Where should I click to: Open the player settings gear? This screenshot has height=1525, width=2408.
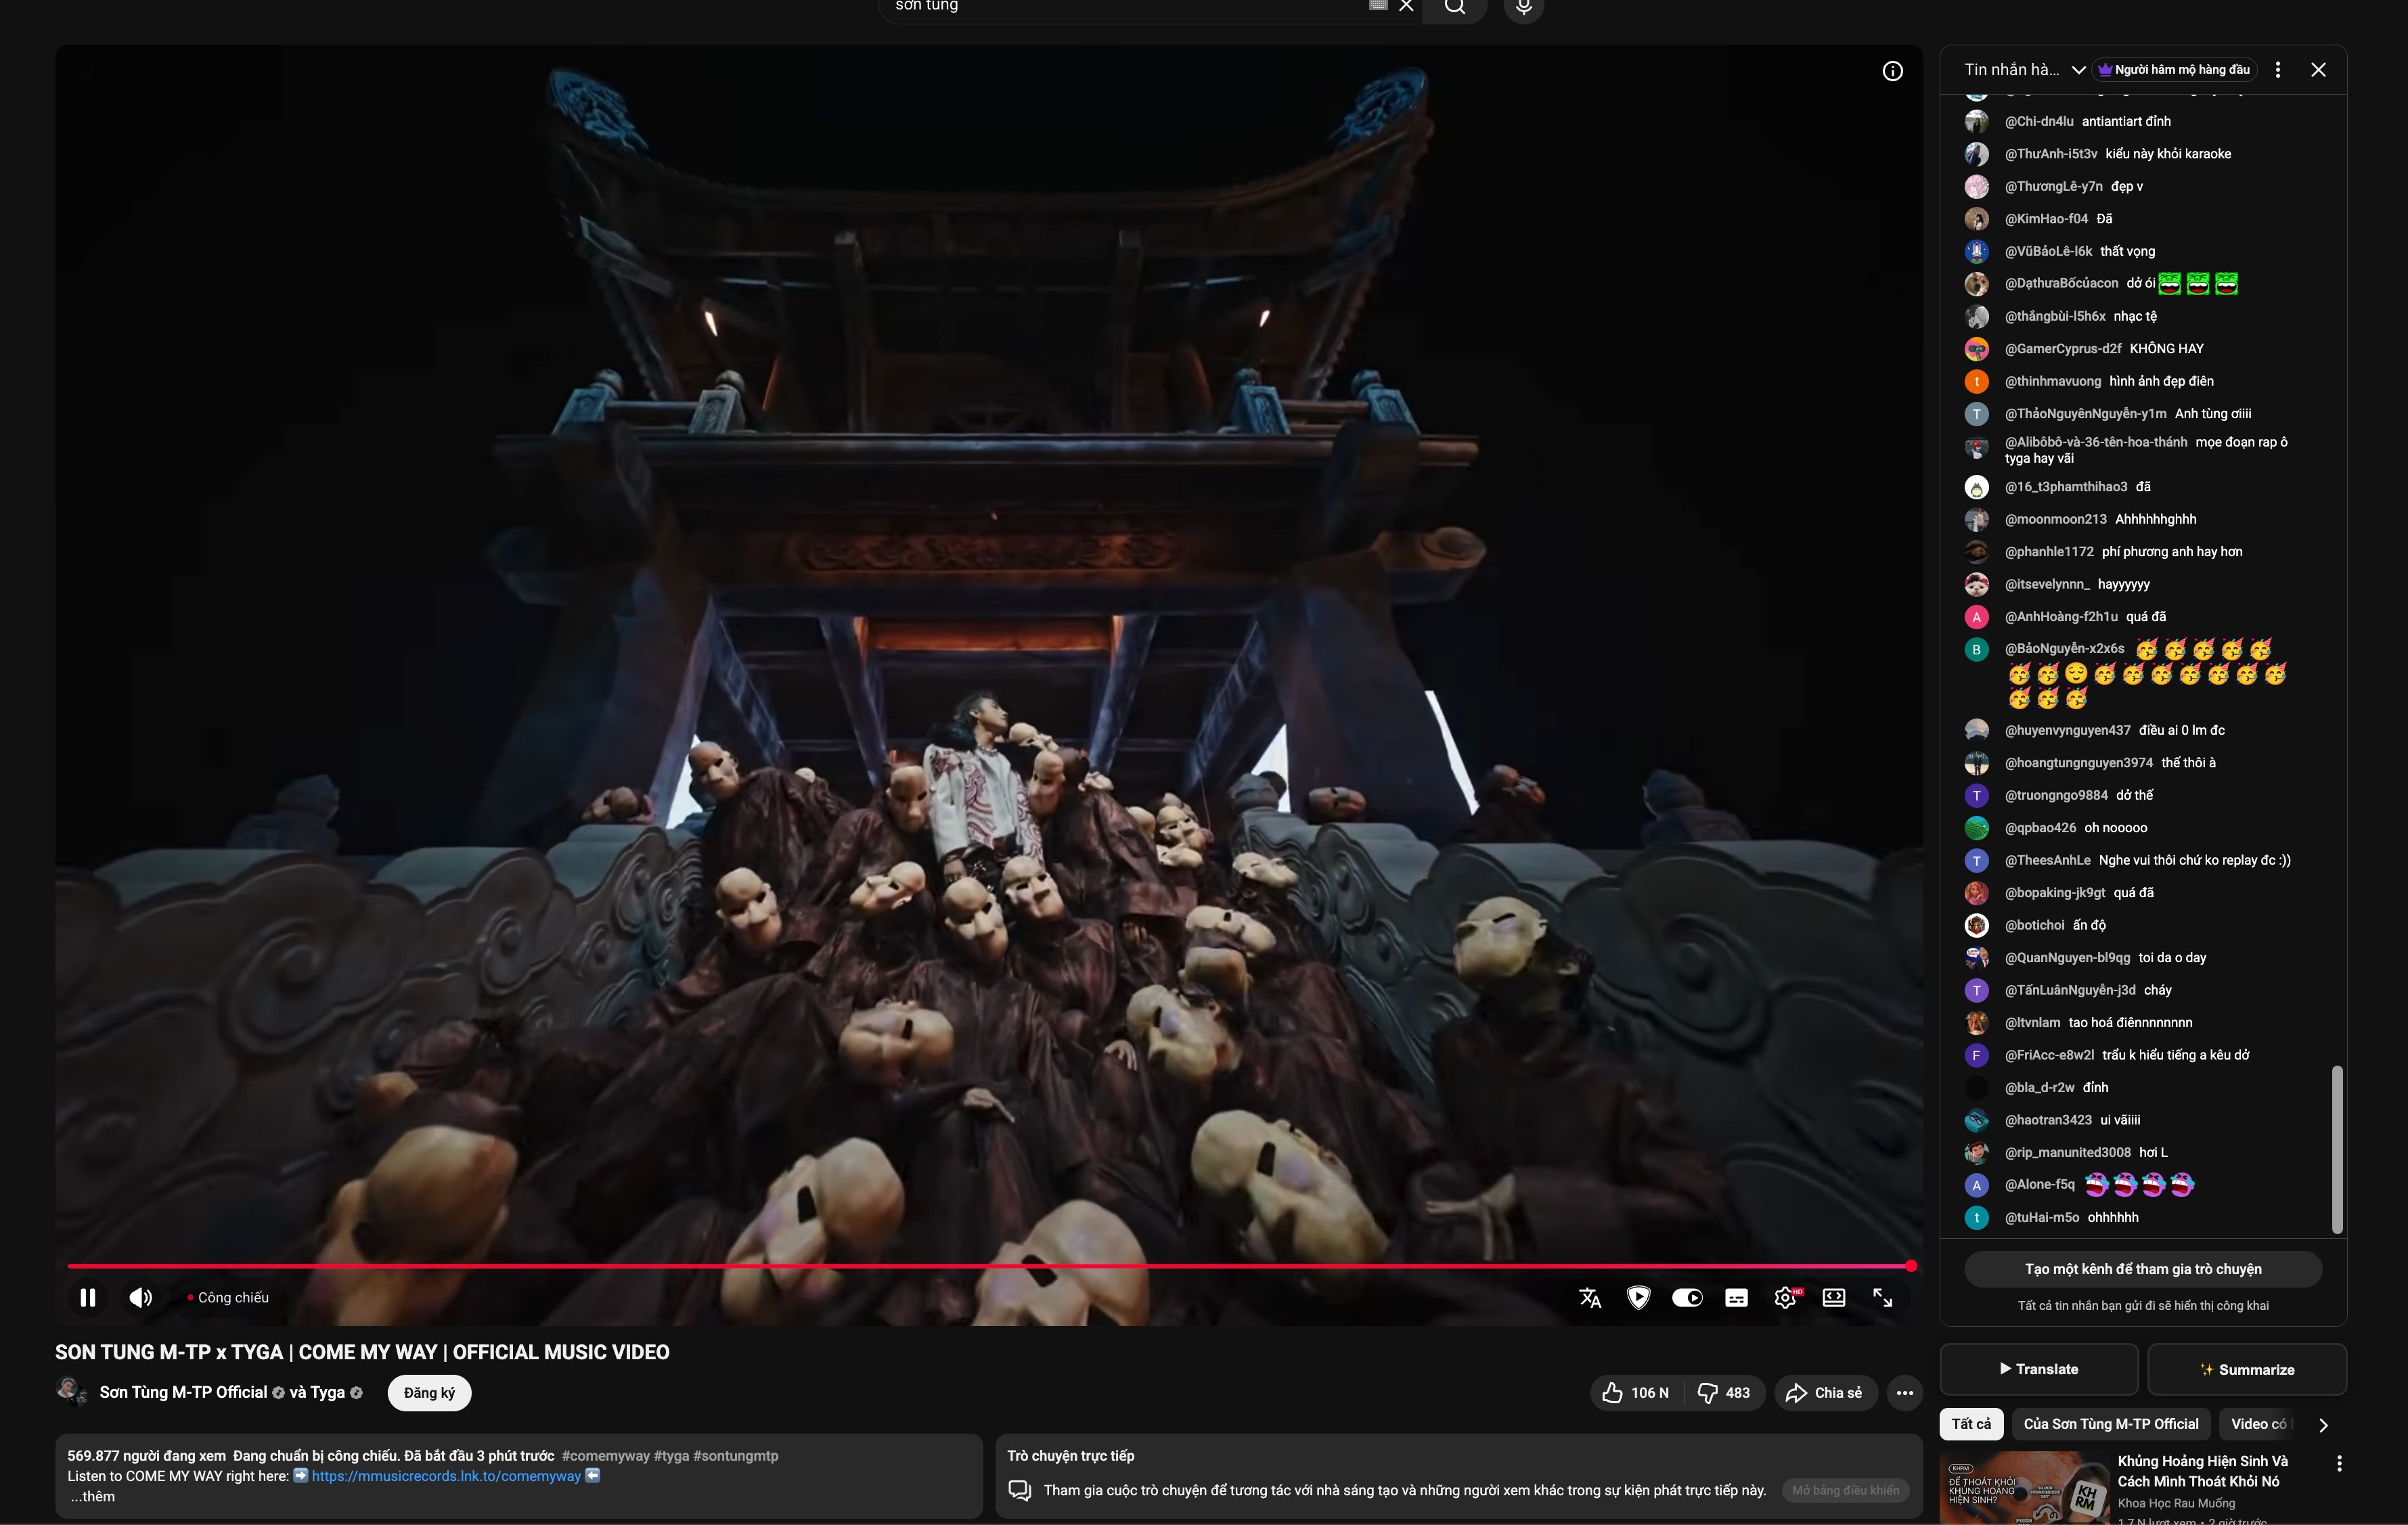tap(1785, 1297)
